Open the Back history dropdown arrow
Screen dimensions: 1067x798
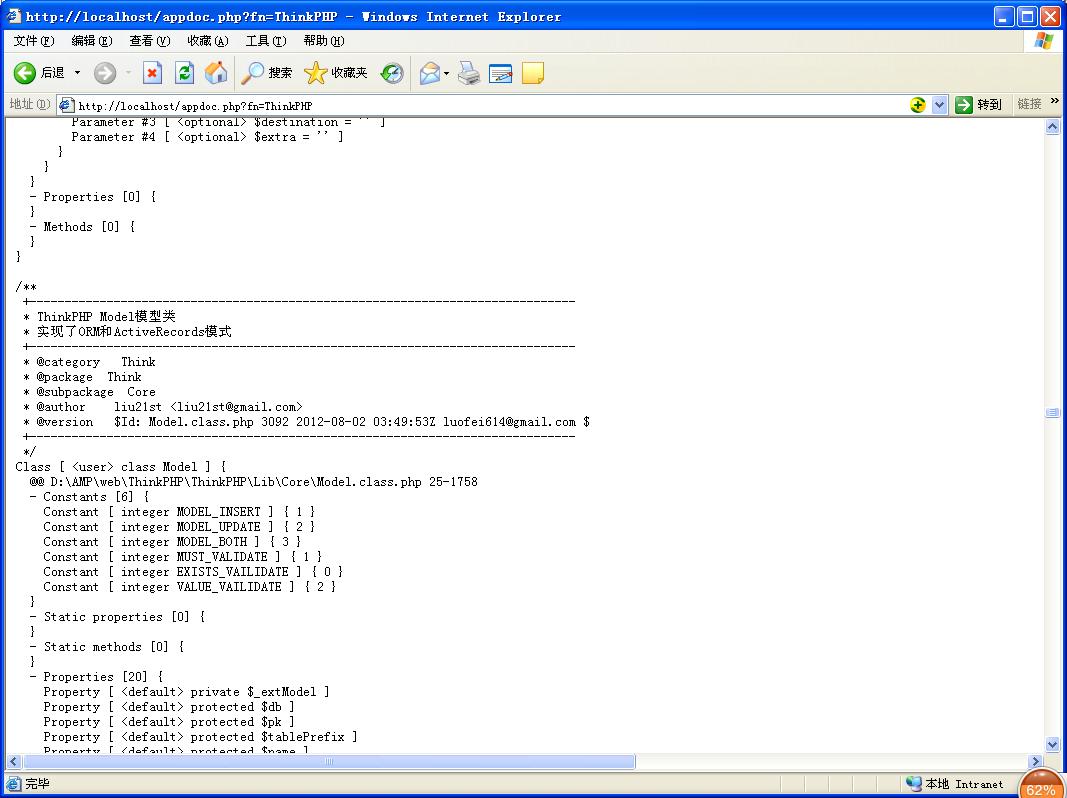[x=77, y=73]
